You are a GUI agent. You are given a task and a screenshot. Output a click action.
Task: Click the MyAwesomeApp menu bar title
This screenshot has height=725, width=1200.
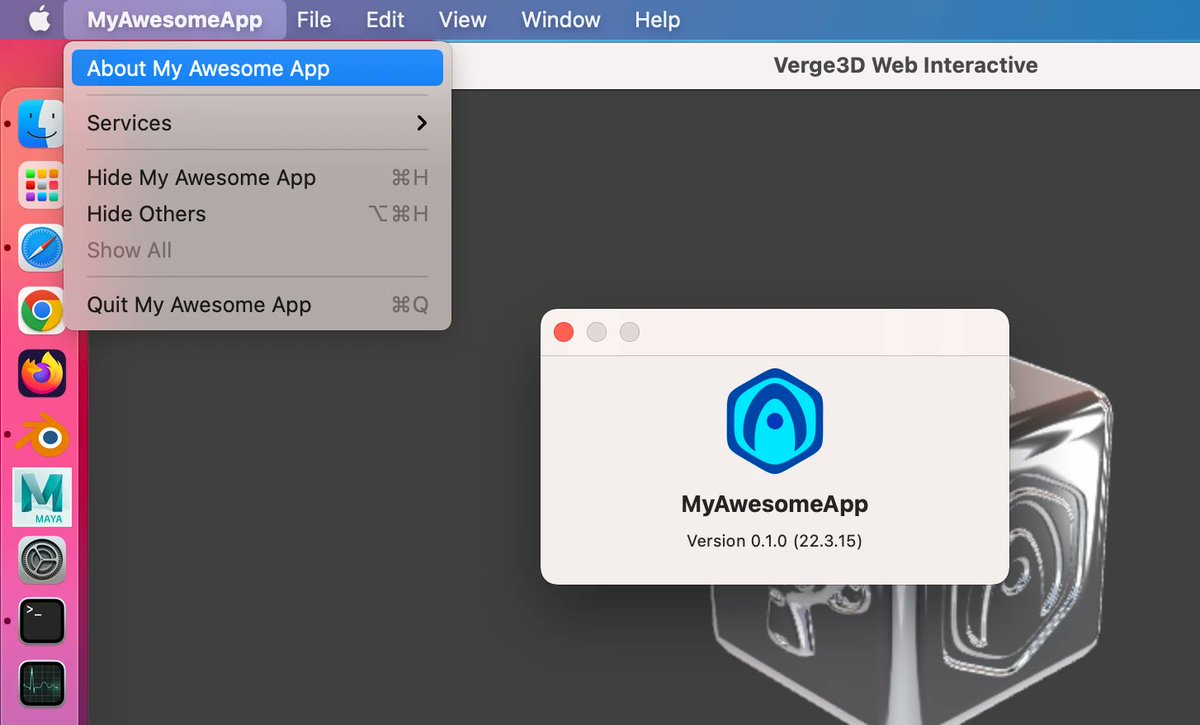(x=175, y=19)
